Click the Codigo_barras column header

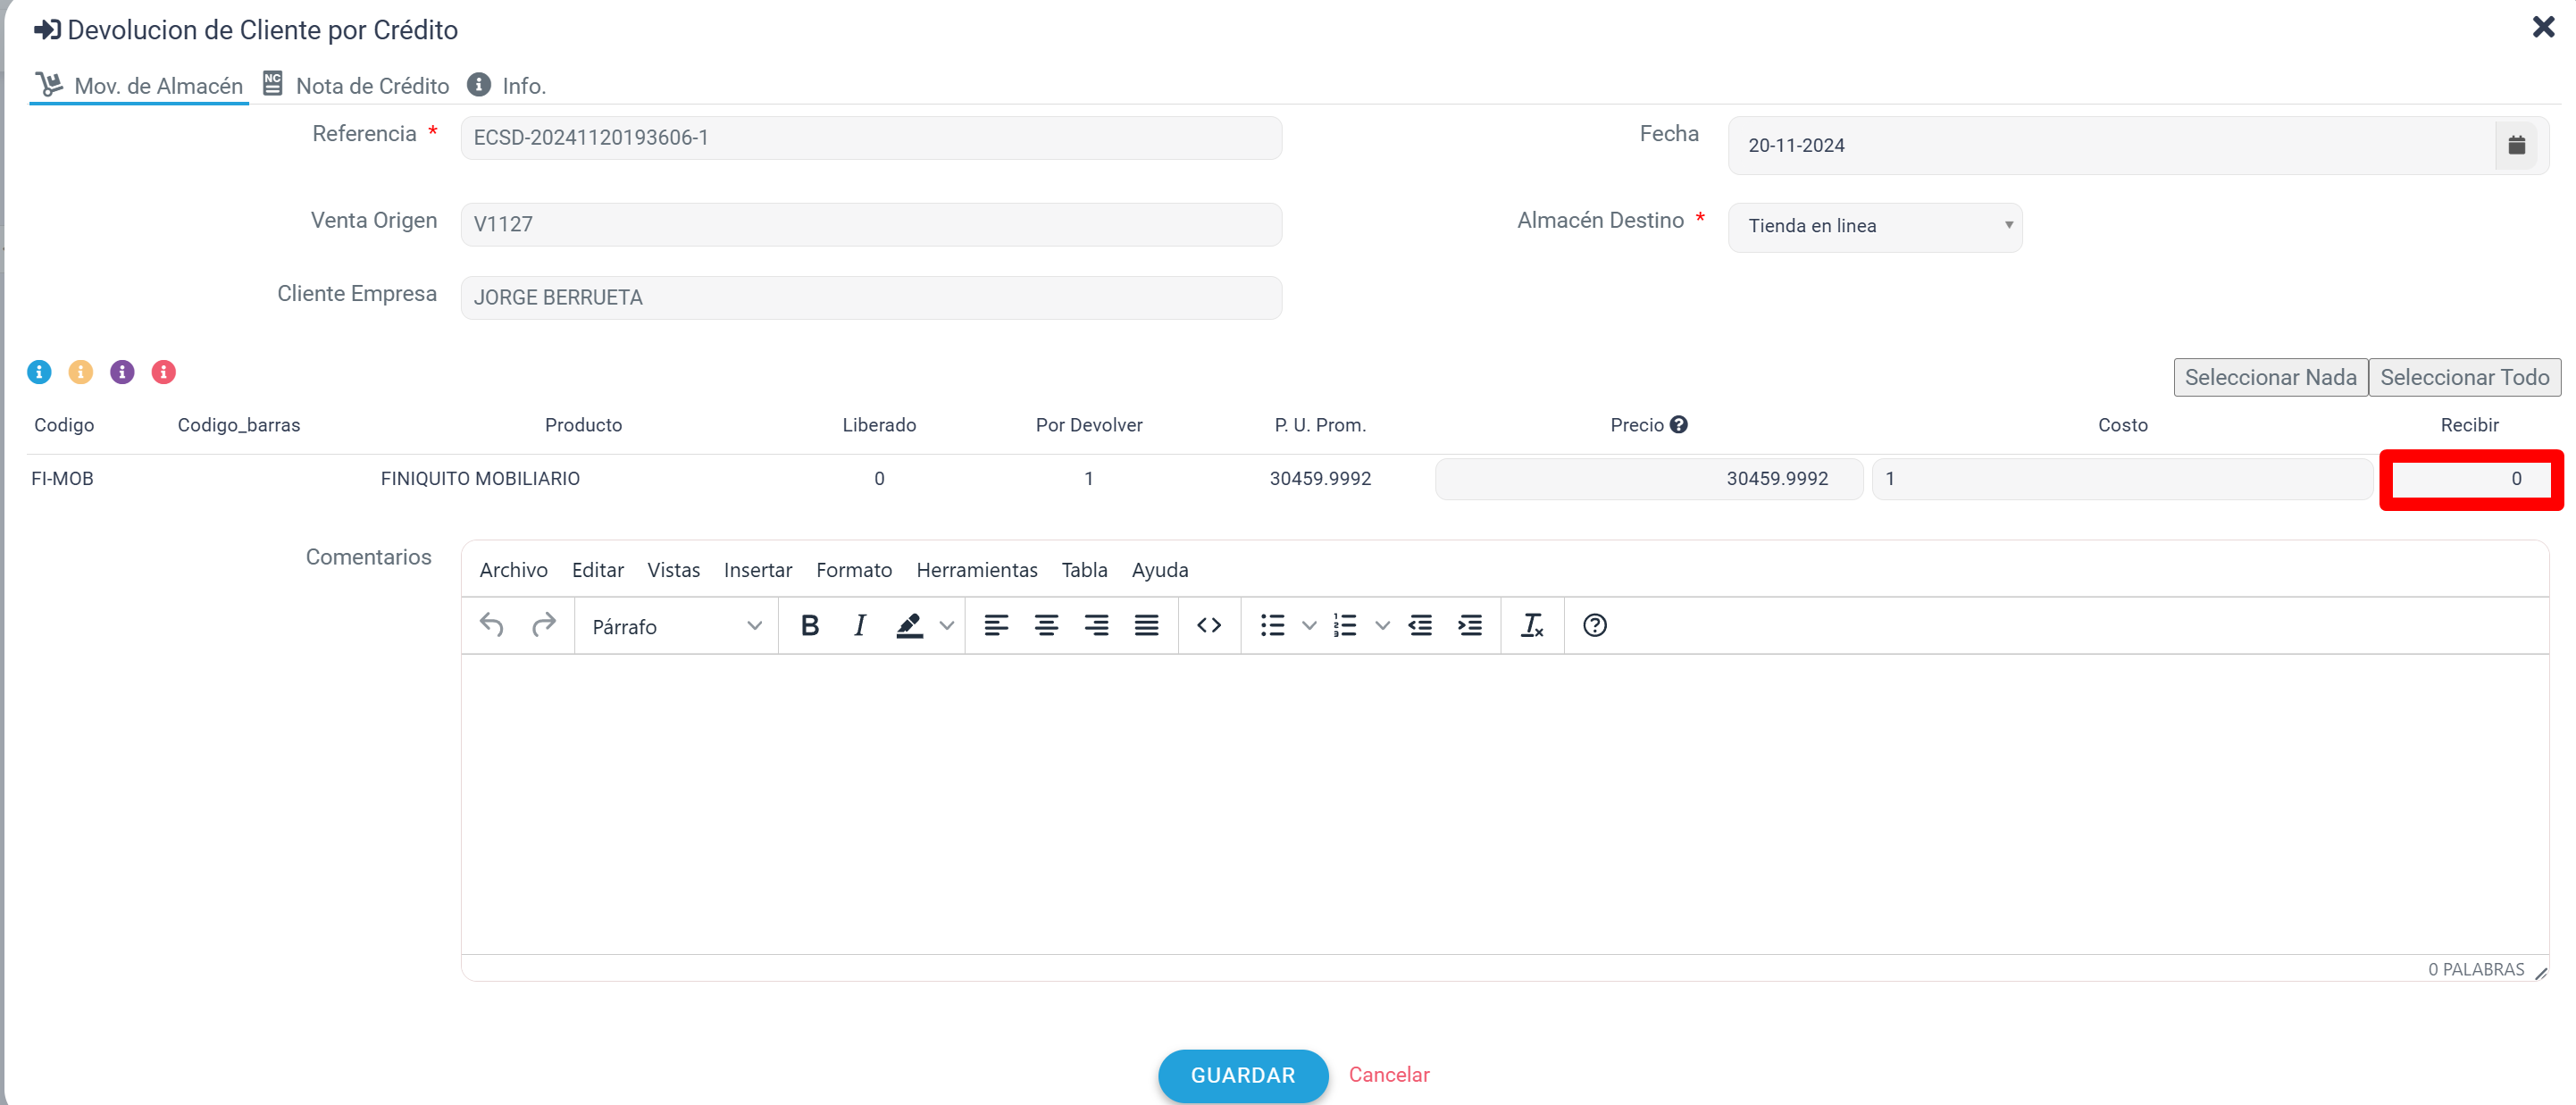pyautogui.click(x=239, y=425)
